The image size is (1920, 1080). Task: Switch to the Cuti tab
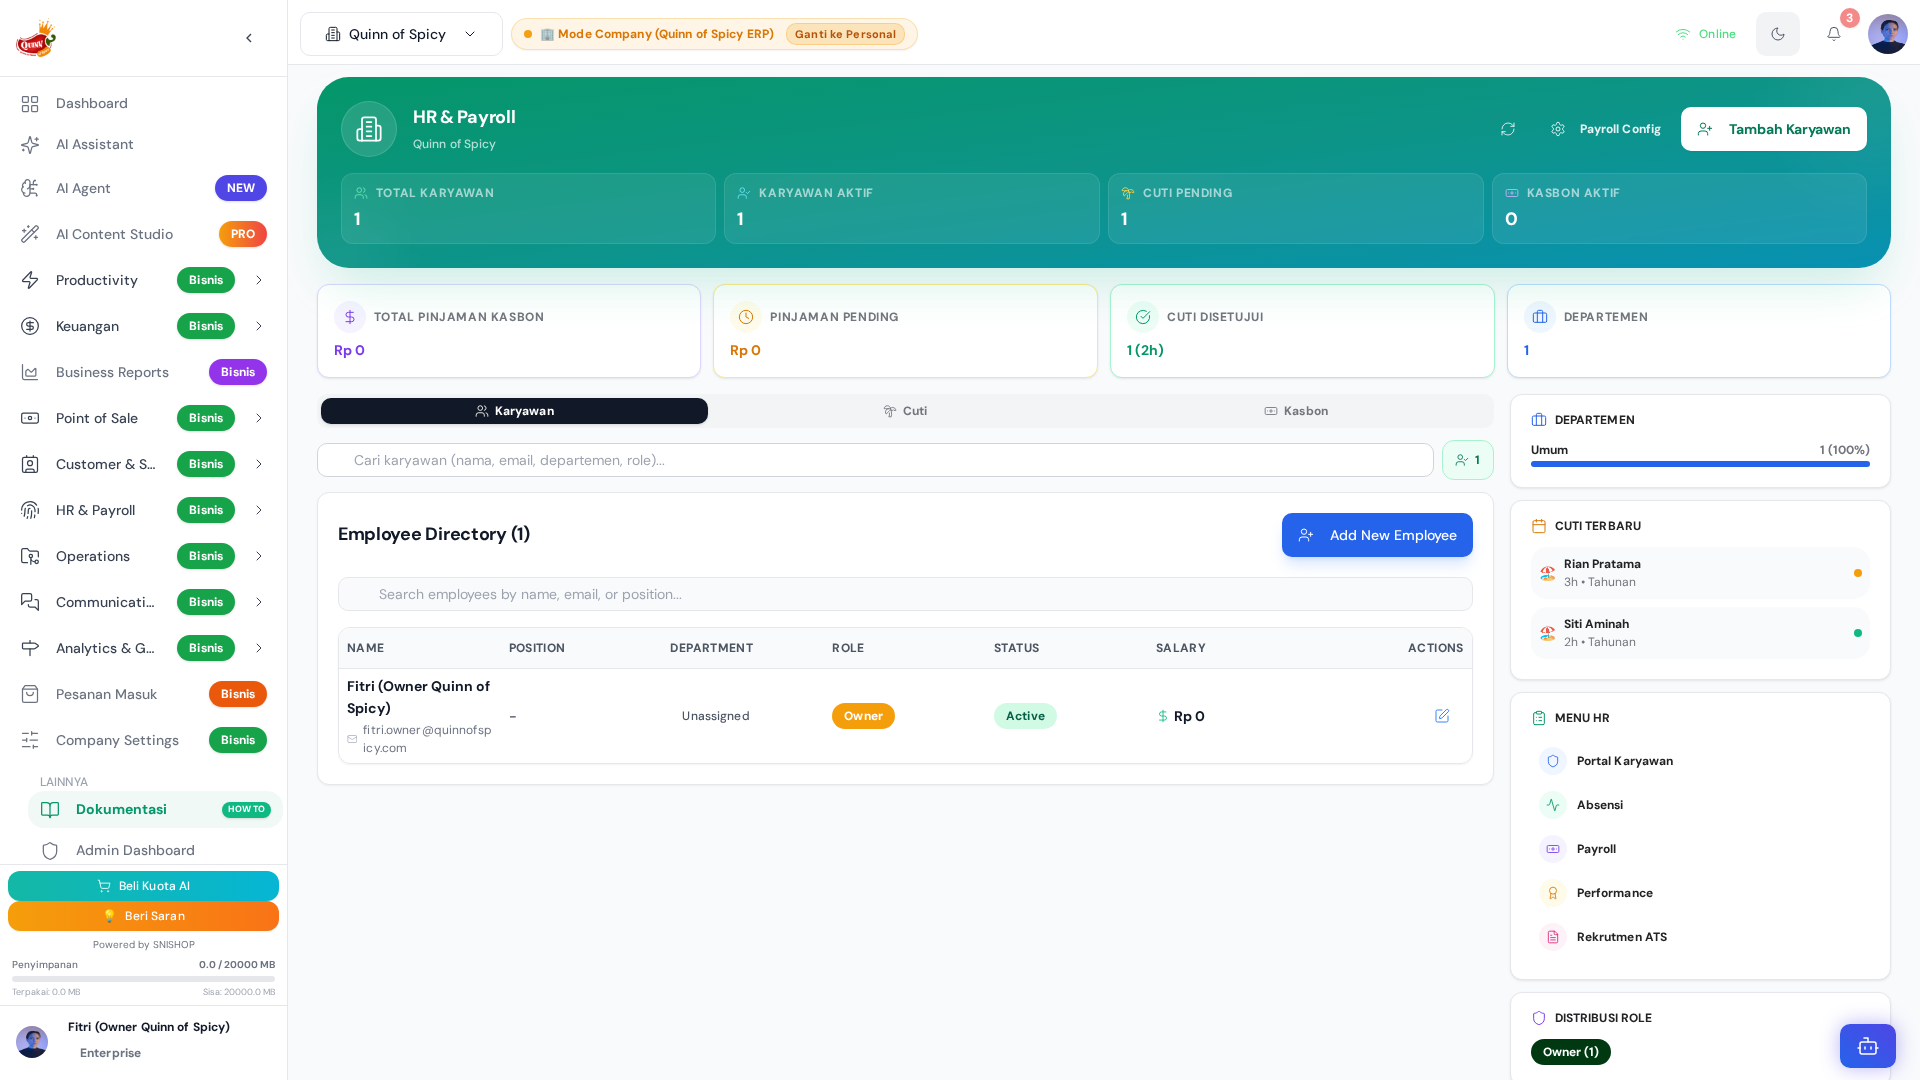(905, 411)
